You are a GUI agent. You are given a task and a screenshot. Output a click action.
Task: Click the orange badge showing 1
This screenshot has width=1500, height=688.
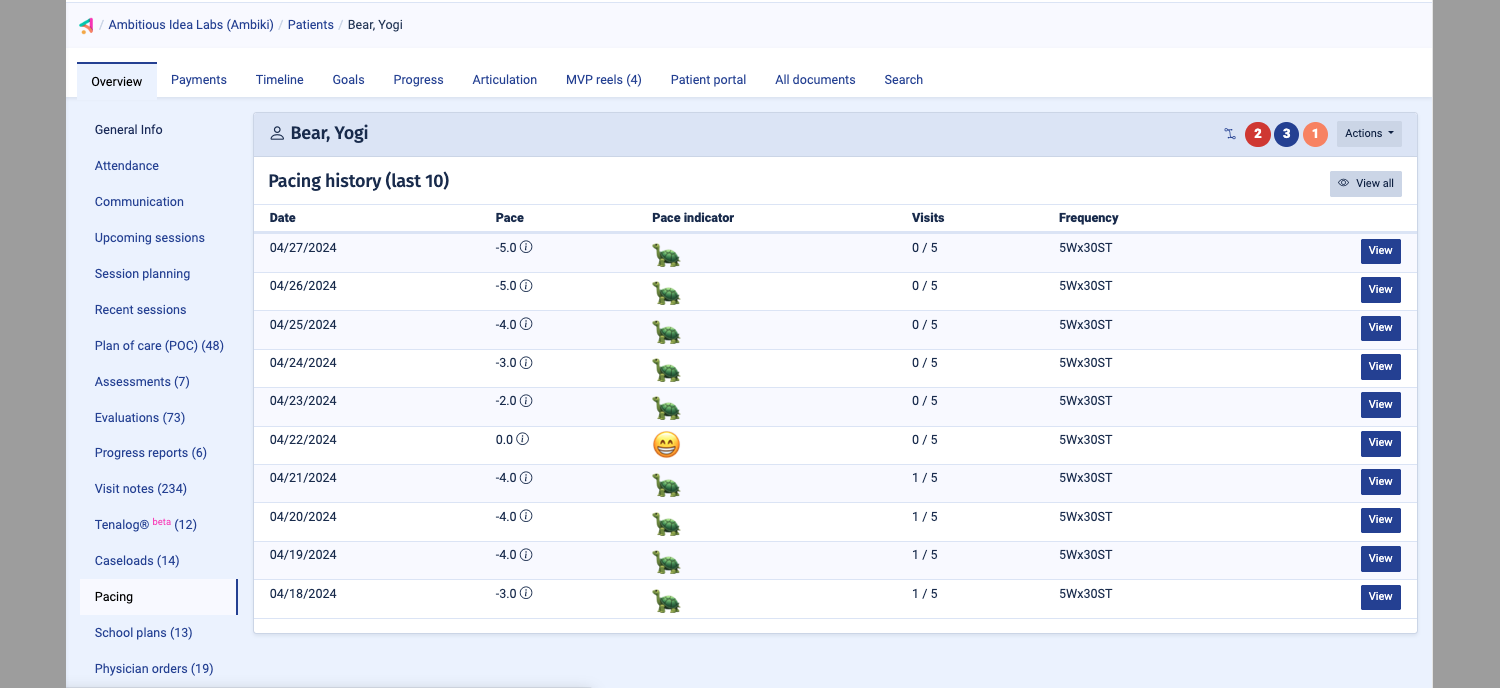coord(1315,133)
